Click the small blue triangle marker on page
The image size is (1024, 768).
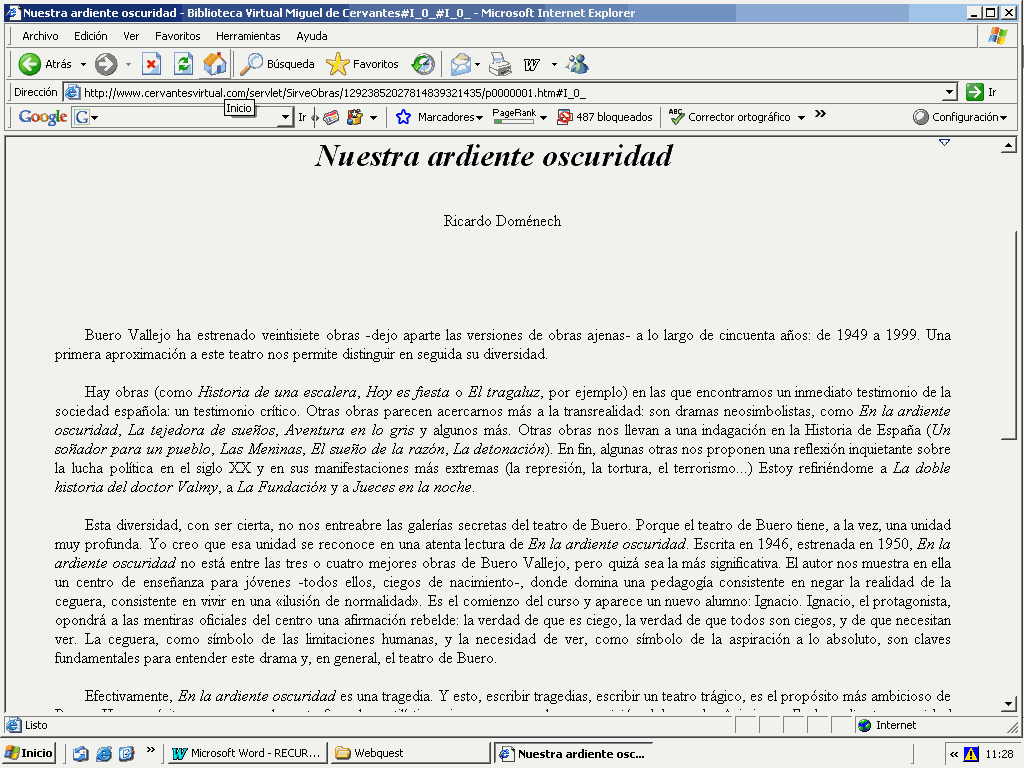click(944, 142)
